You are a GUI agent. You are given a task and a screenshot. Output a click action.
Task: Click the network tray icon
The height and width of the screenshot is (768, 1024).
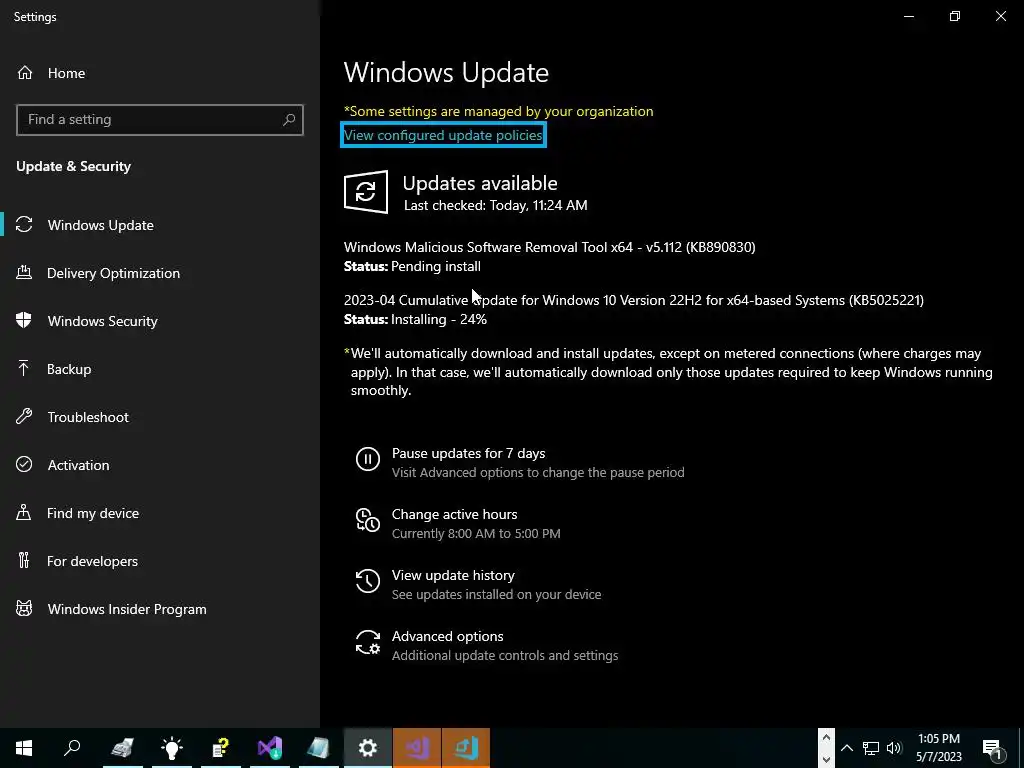tap(871, 748)
